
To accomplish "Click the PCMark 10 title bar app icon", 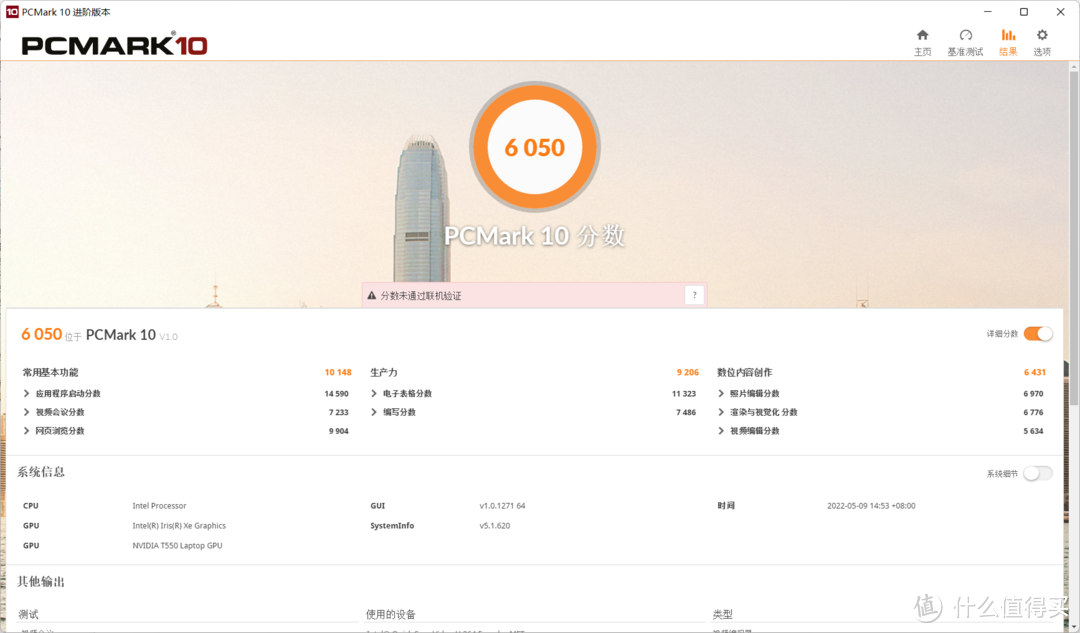I will point(12,12).
